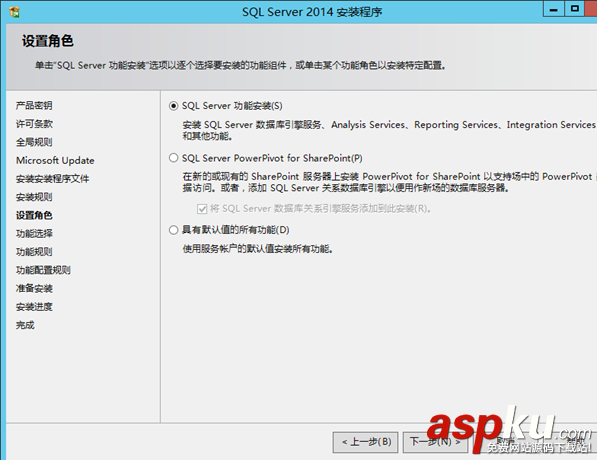Click the SQL Server 2014 安装程序 title text

312,12
